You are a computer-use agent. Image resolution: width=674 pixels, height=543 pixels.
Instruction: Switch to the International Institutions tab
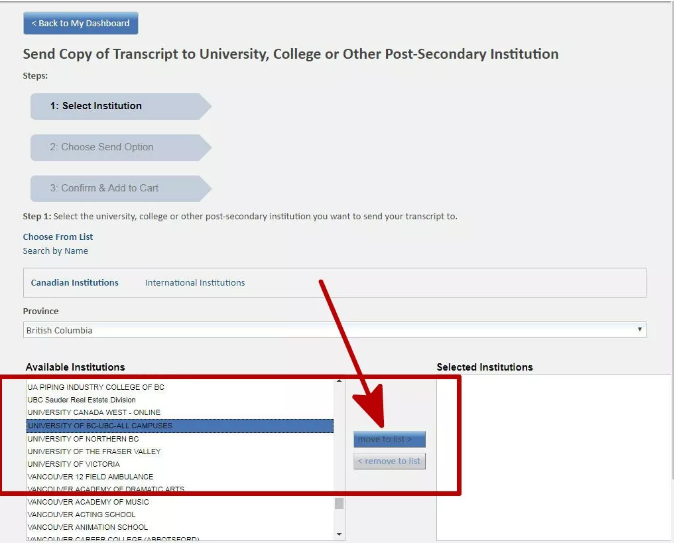point(194,283)
